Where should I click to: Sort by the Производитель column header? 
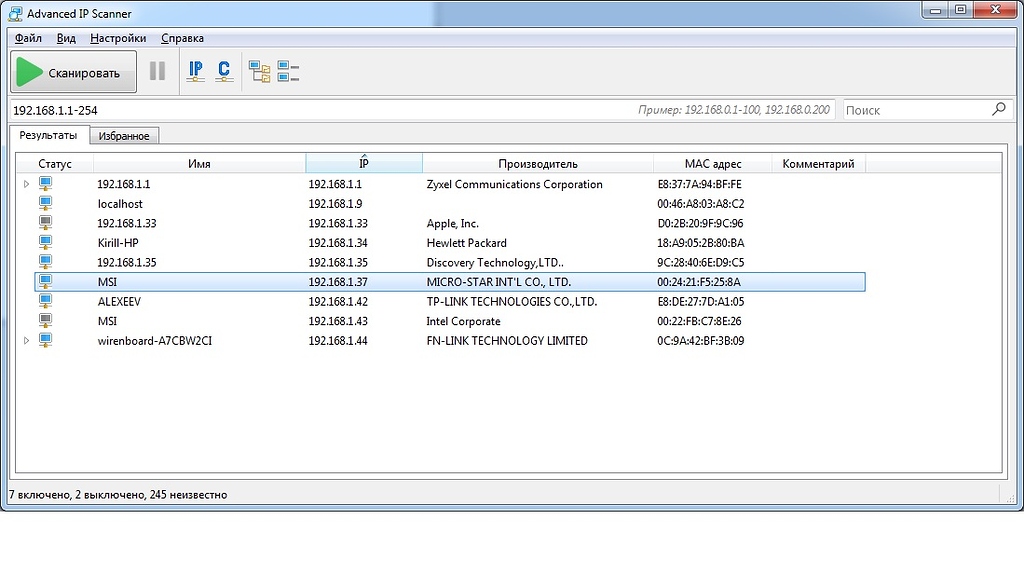[538, 164]
